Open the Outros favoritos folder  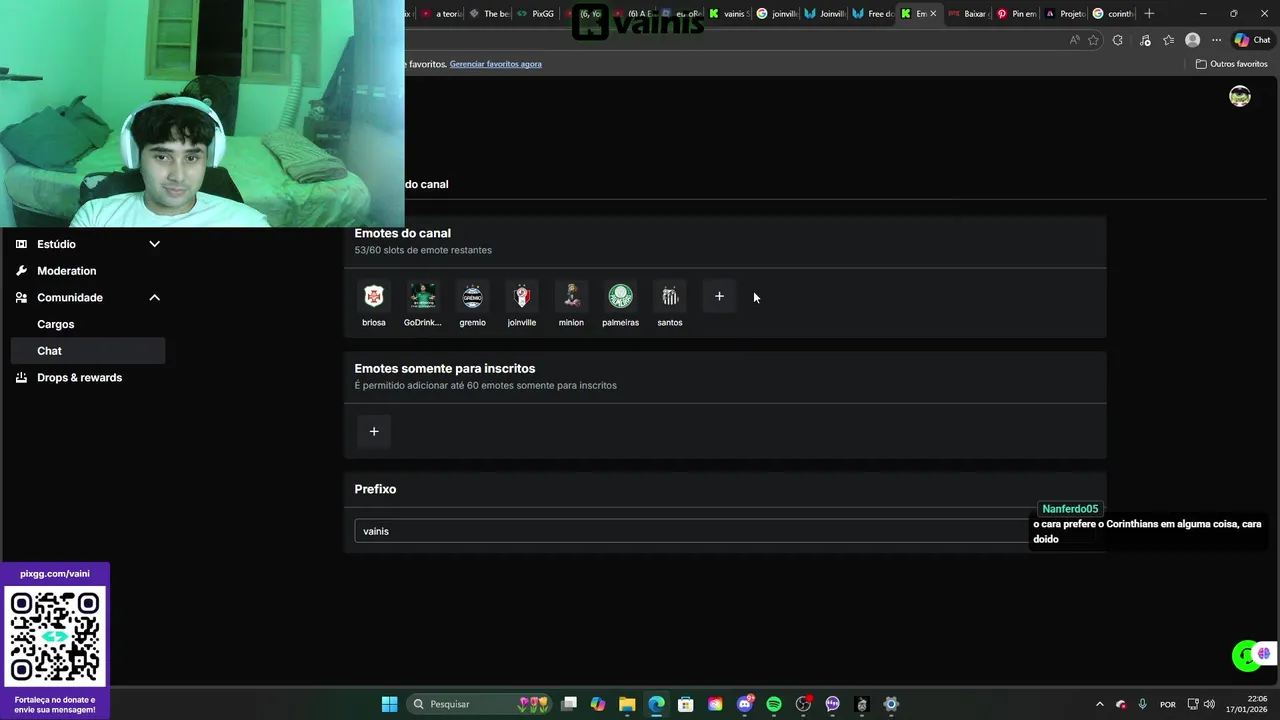point(1232,64)
